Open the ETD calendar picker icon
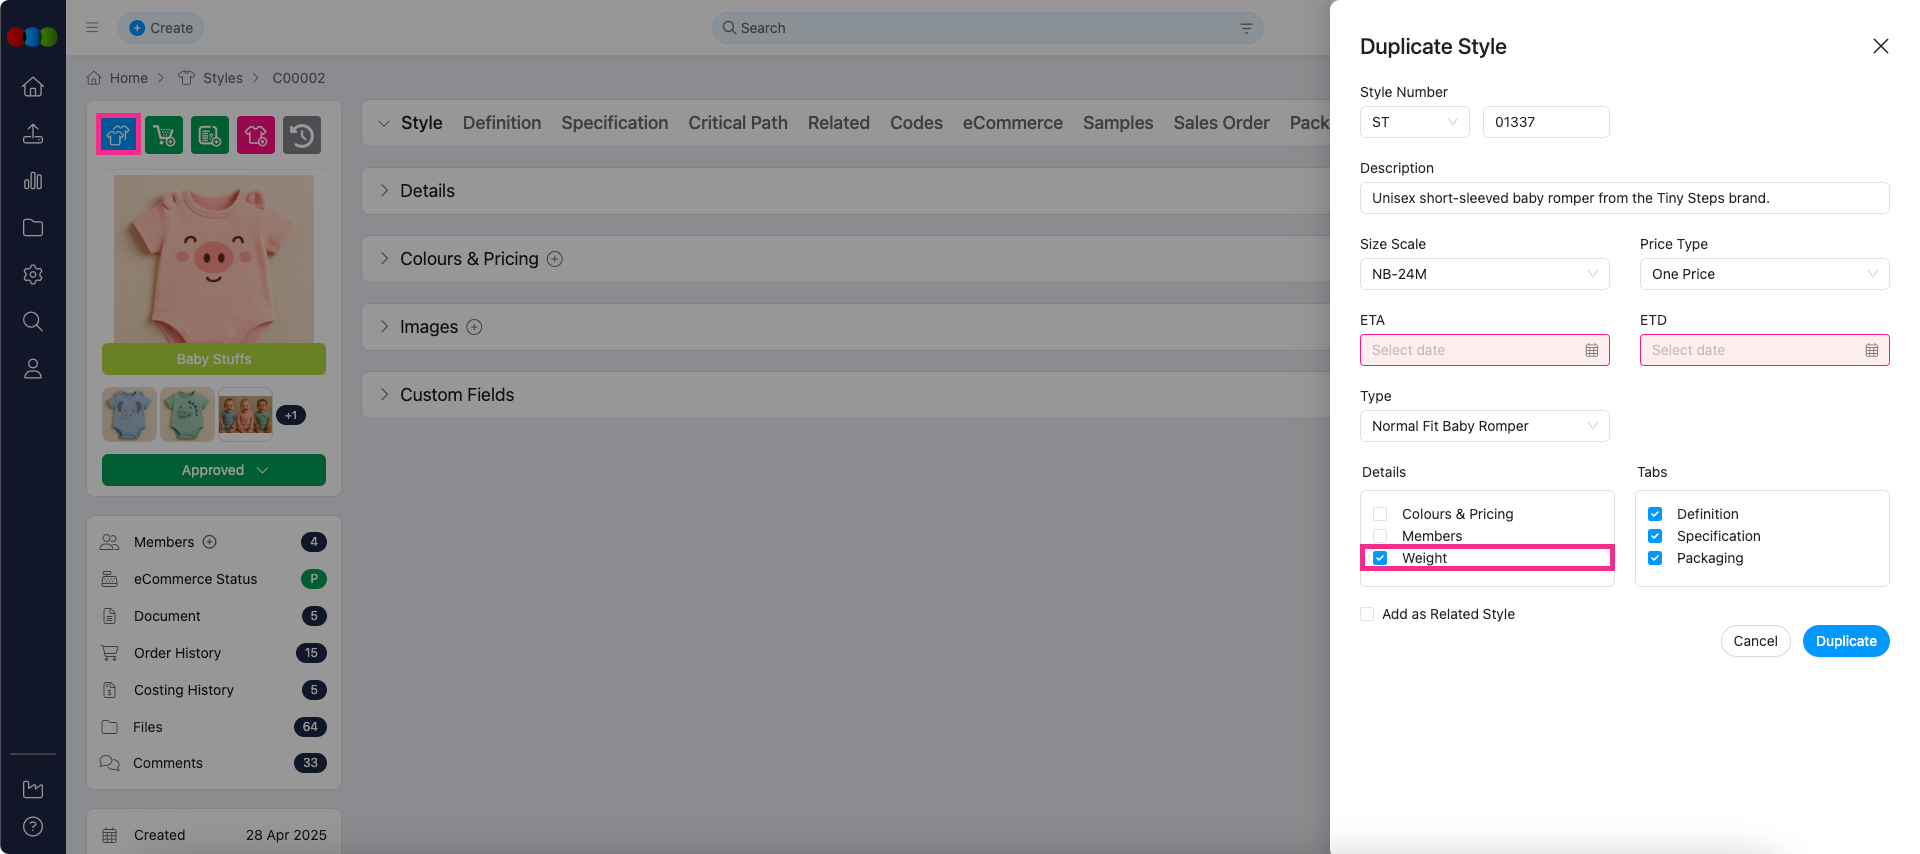Image resolution: width=1920 pixels, height=854 pixels. pyautogui.click(x=1871, y=350)
